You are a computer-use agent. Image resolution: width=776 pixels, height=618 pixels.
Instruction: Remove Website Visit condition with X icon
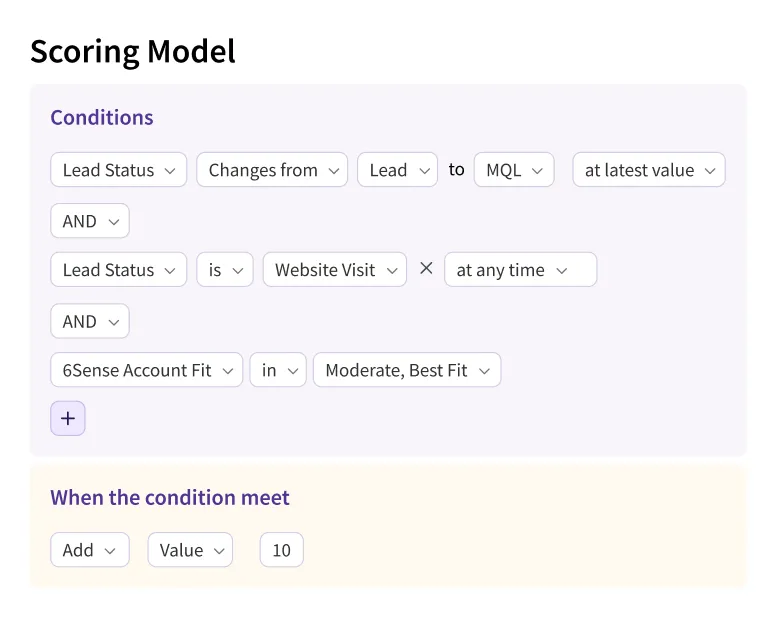pos(426,269)
